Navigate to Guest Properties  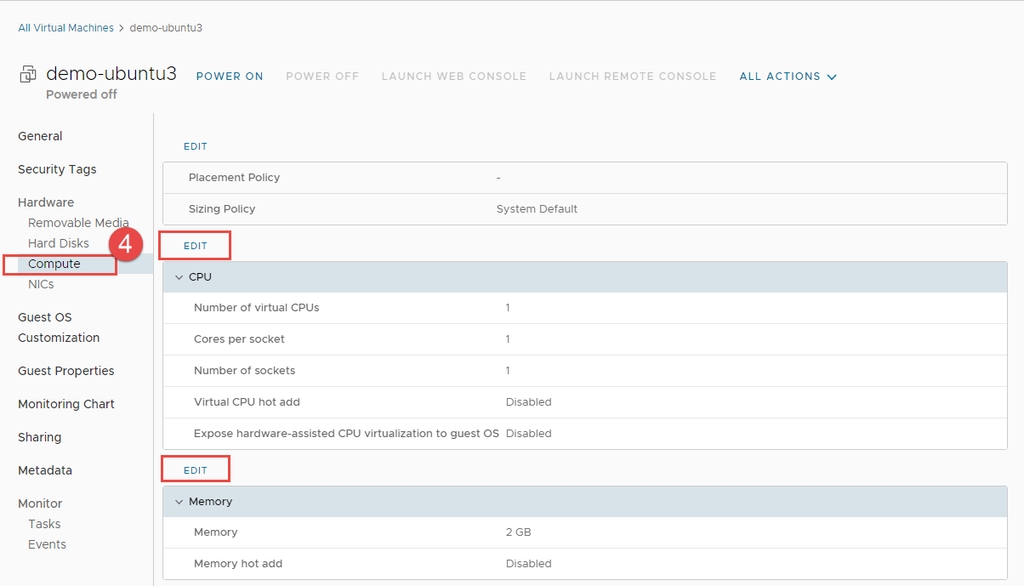pos(66,371)
